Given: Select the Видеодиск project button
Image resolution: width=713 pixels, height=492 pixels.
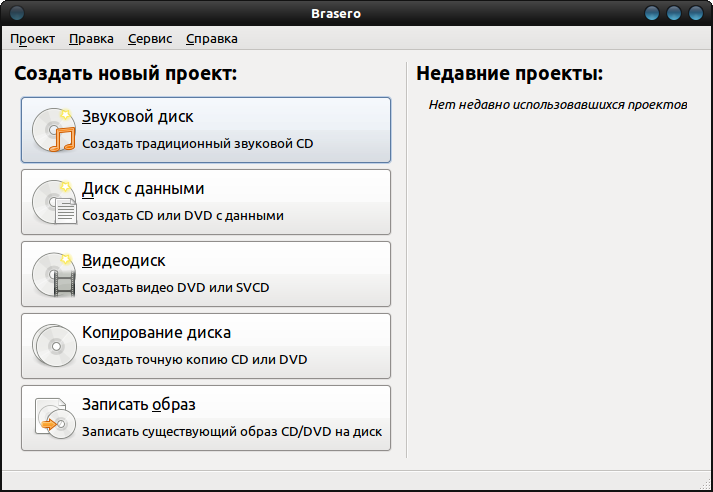Looking at the screenshot, I should click(206, 274).
